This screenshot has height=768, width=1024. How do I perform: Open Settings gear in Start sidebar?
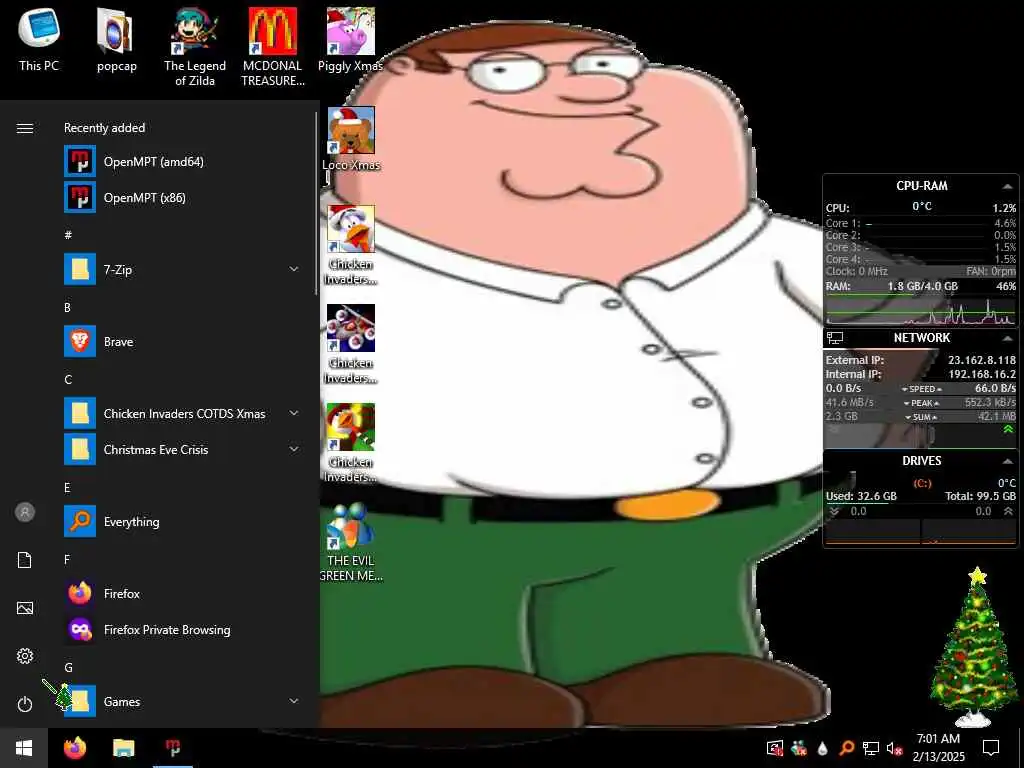click(x=25, y=656)
